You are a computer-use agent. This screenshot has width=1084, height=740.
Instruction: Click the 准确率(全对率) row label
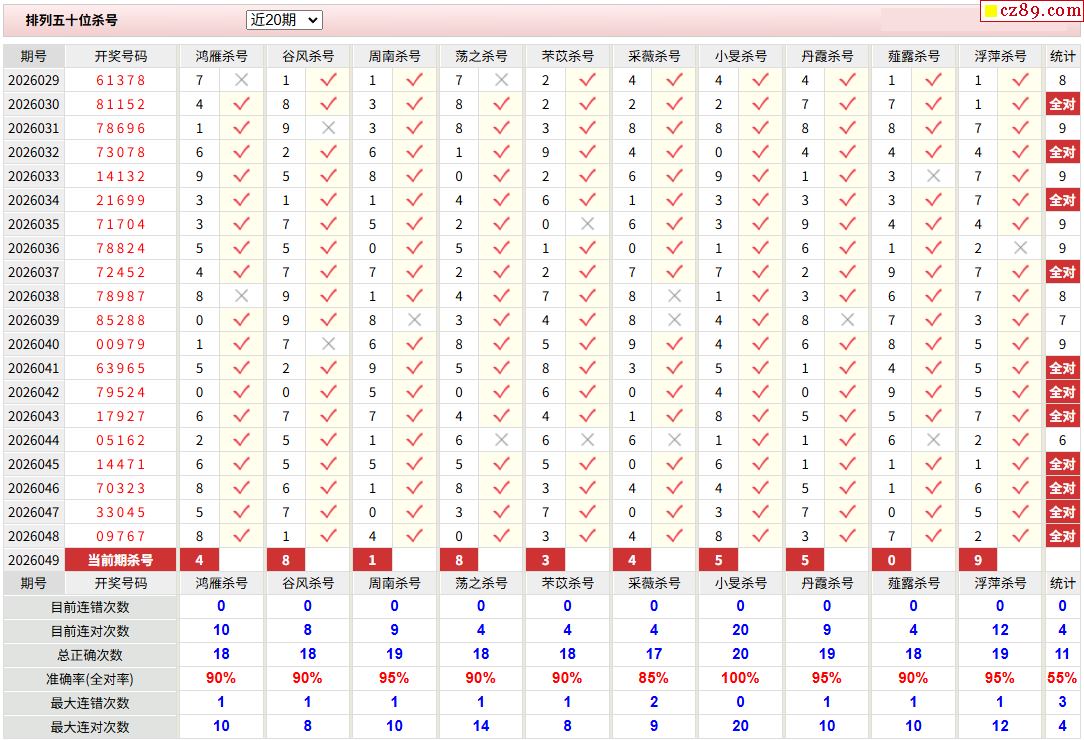[90, 679]
